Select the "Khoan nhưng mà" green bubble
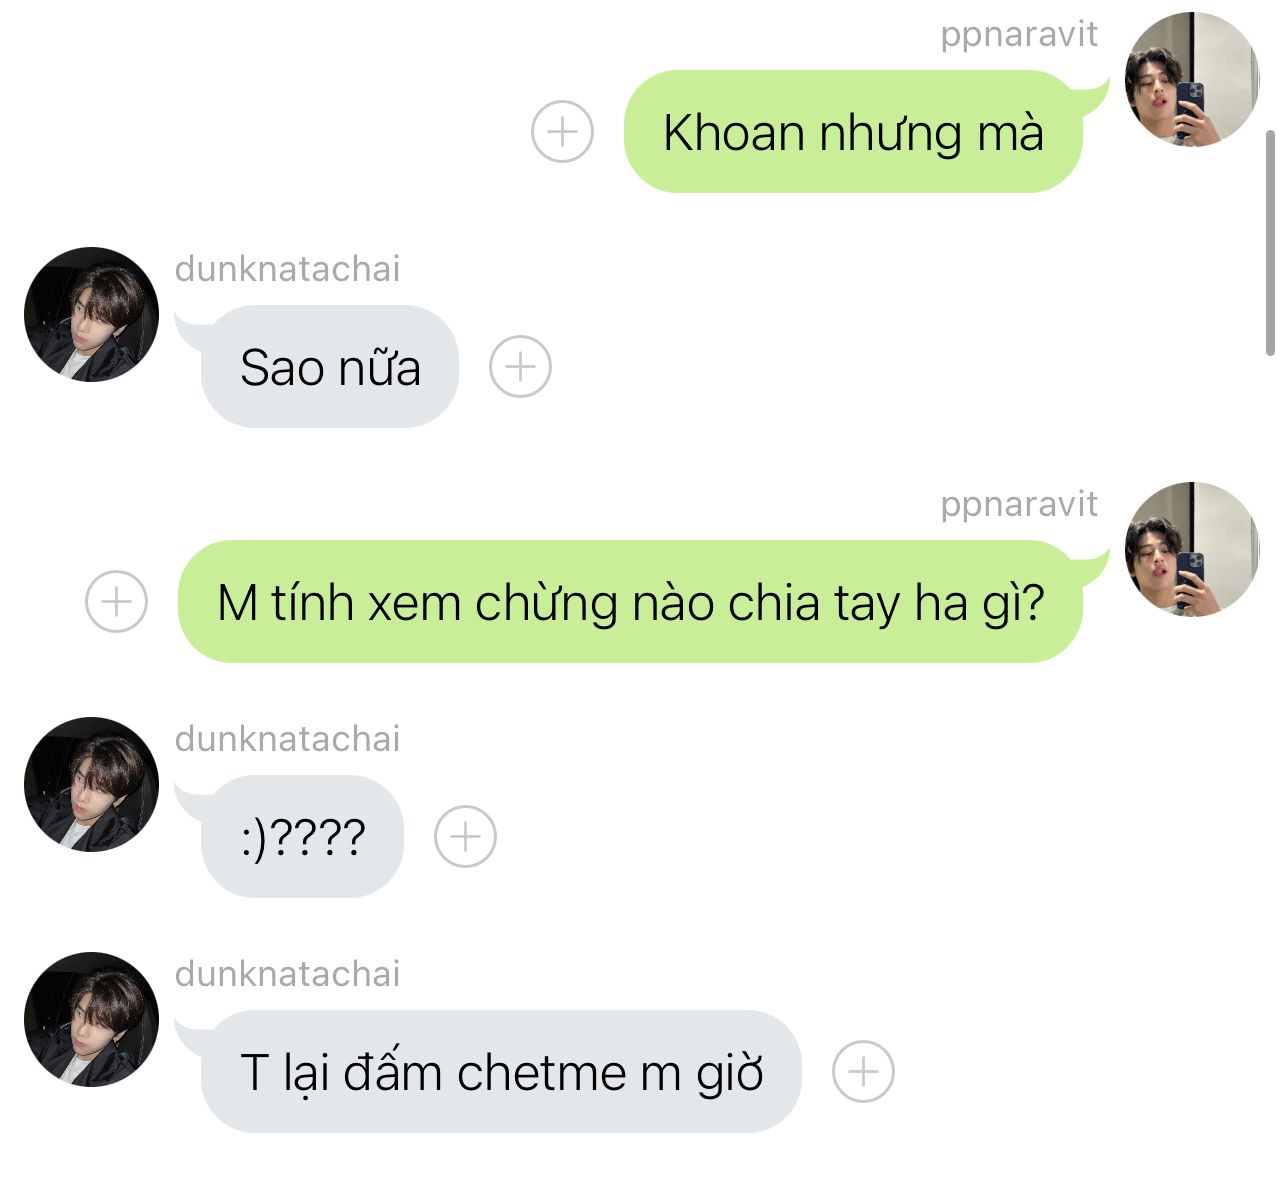This screenshot has height=1181, width=1284. tap(854, 131)
